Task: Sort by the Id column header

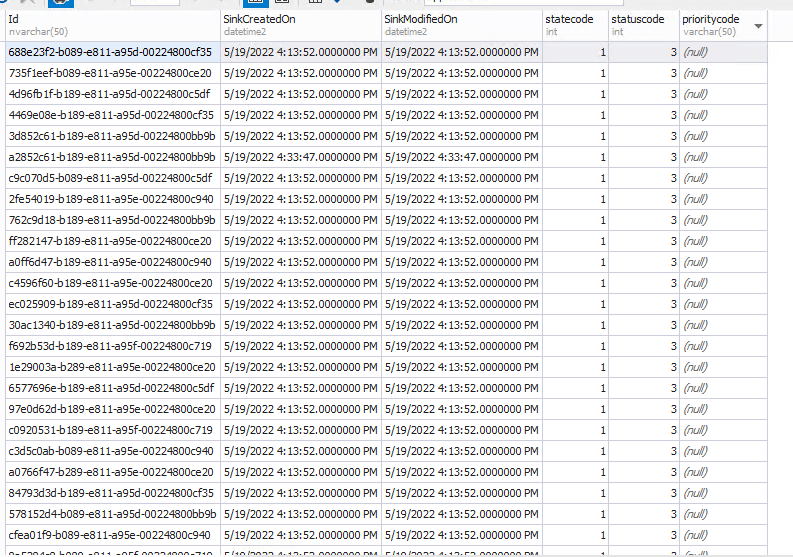Action: 113,25
